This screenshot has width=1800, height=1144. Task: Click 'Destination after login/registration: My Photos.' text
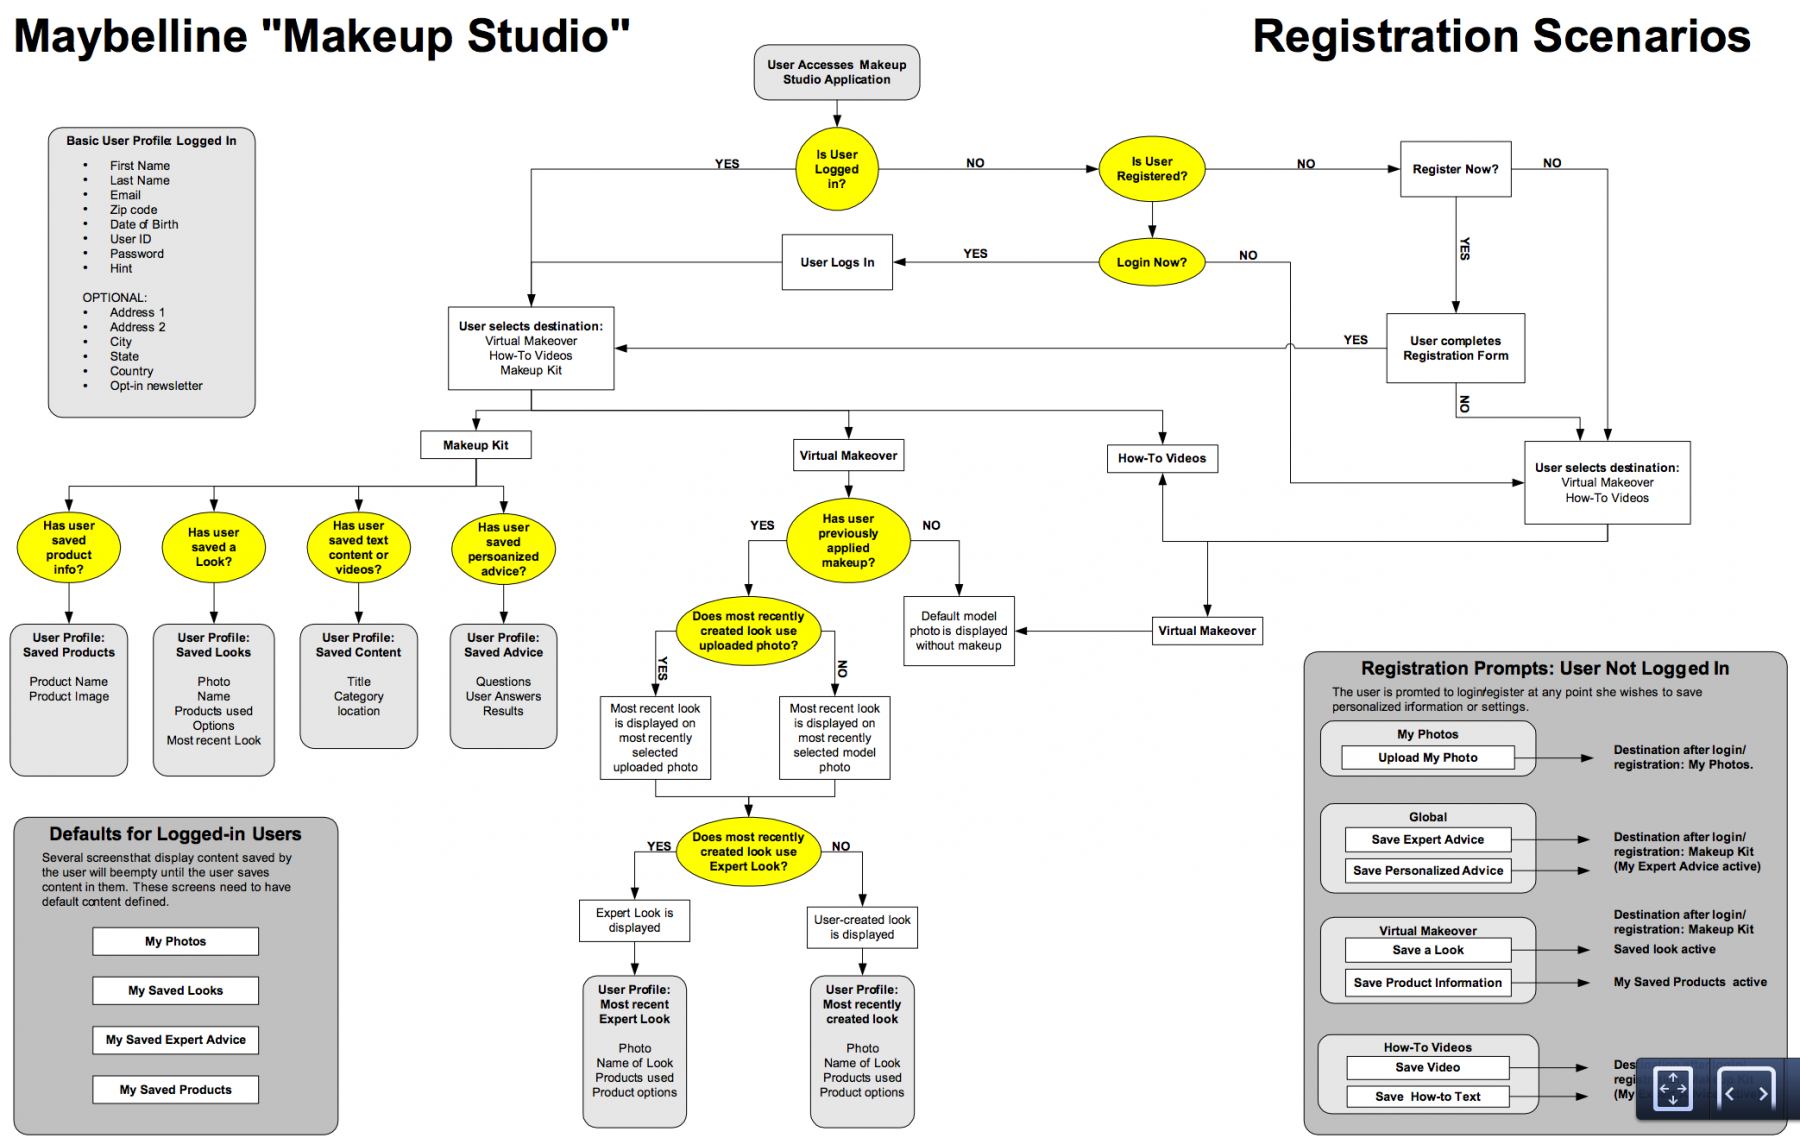1683,757
